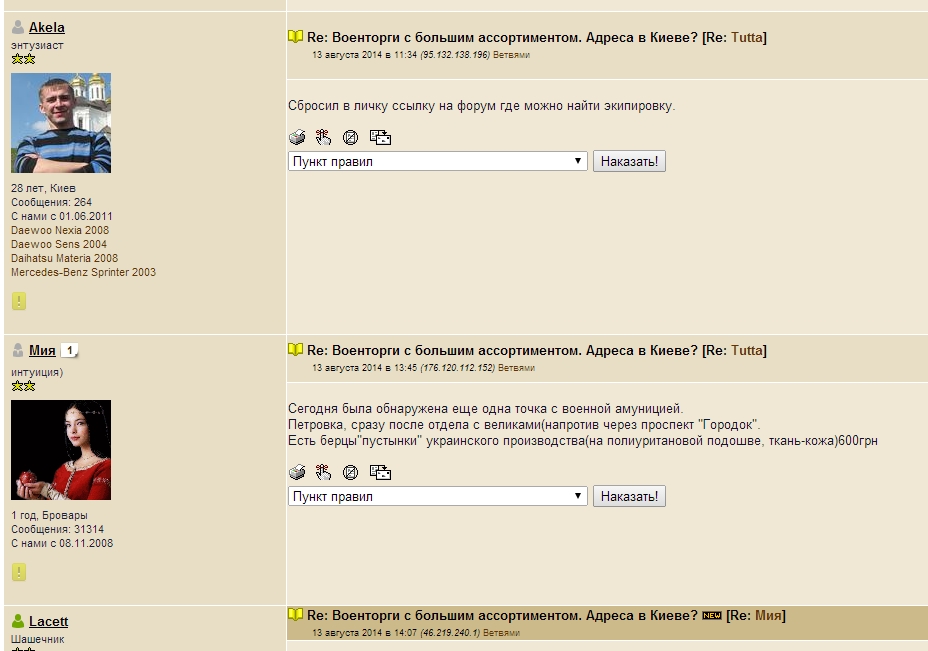Image resolution: width=928 pixels, height=651 pixels.
Task: Open Akela's user profile link
Action: (47, 28)
